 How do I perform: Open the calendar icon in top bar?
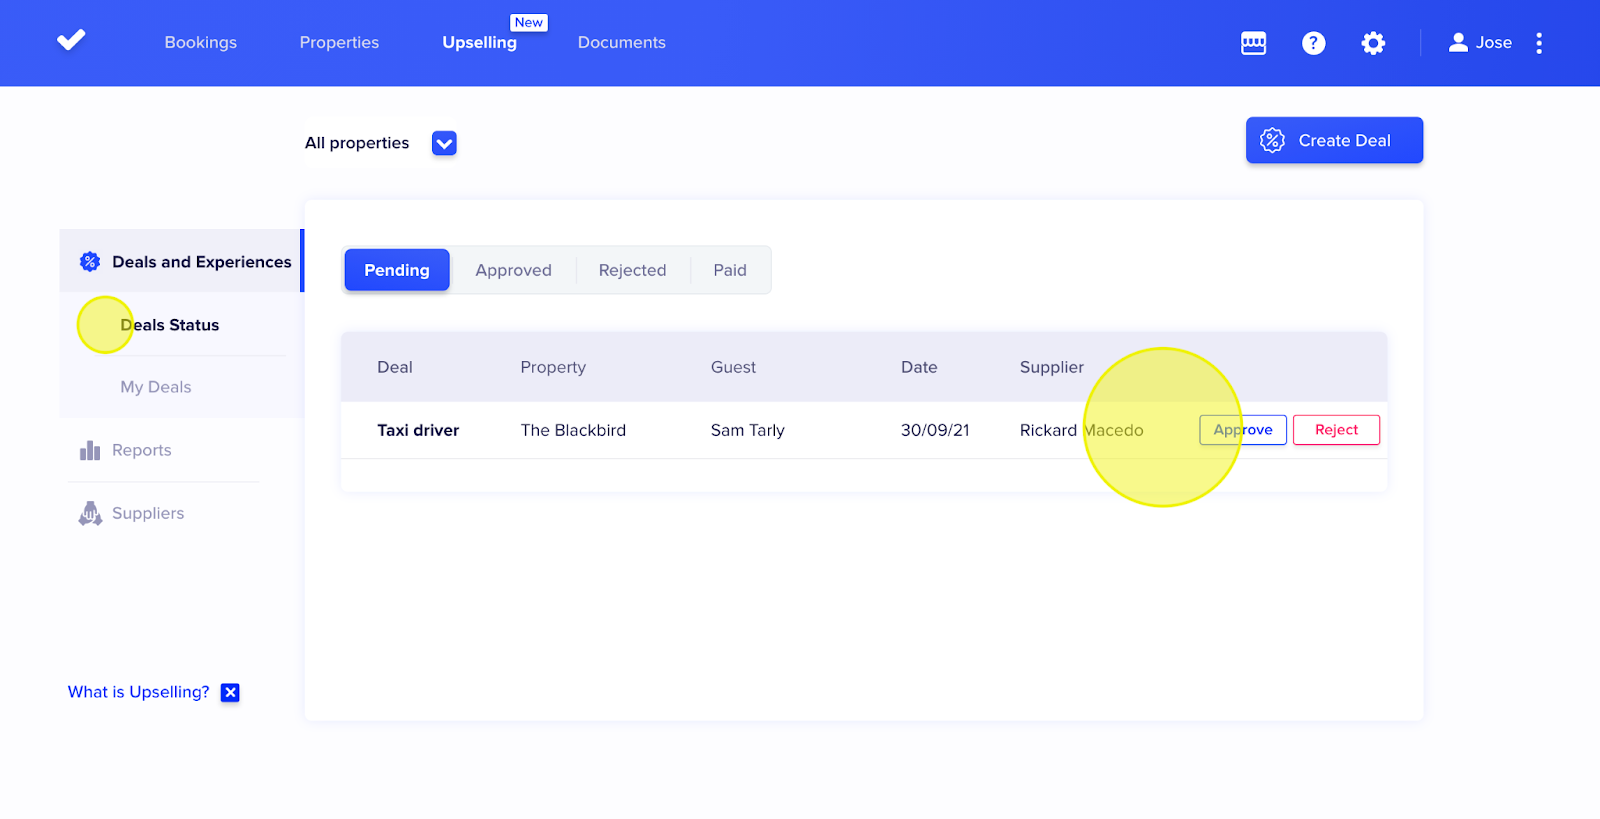1253,43
